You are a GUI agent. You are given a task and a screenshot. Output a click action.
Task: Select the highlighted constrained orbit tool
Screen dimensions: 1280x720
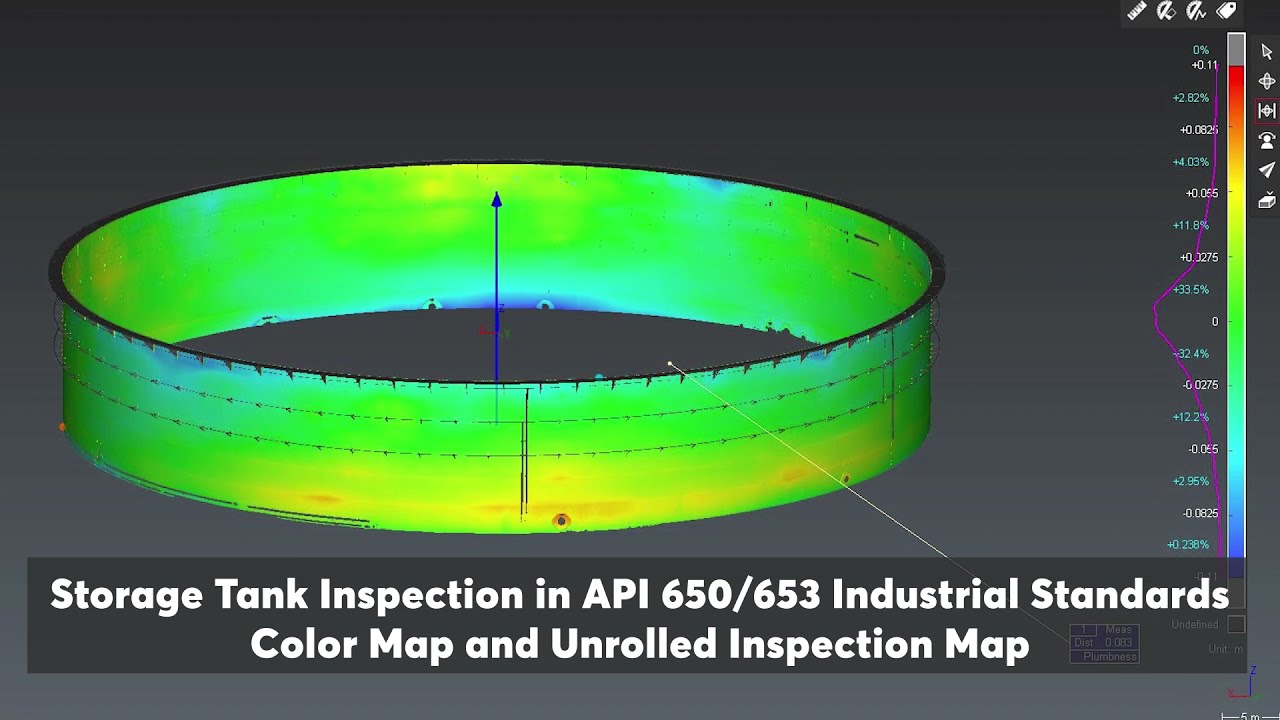click(1267, 110)
